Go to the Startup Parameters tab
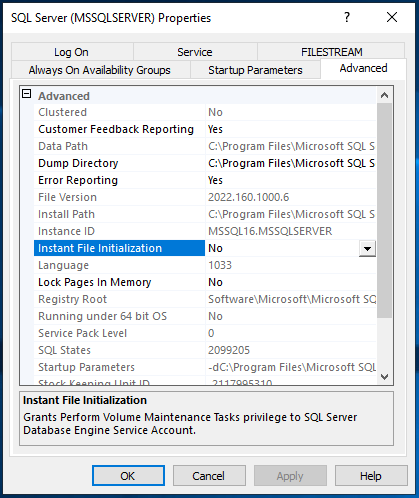Image resolution: width=419 pixels, height=498 pixels. (x=255, y=70)
